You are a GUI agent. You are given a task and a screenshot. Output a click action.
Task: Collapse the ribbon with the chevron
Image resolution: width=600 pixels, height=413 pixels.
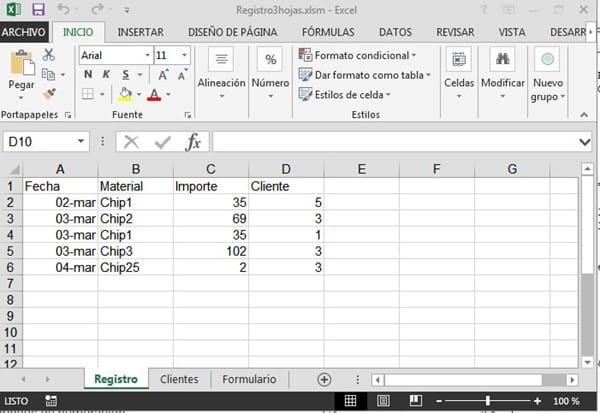[584, 114]
